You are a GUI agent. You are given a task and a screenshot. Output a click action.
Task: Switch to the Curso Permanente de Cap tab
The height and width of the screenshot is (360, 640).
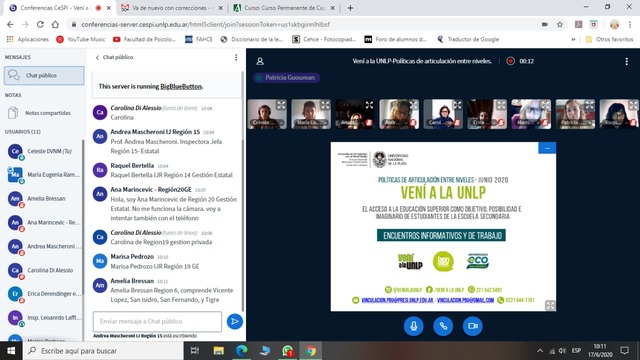pos(284,8)
